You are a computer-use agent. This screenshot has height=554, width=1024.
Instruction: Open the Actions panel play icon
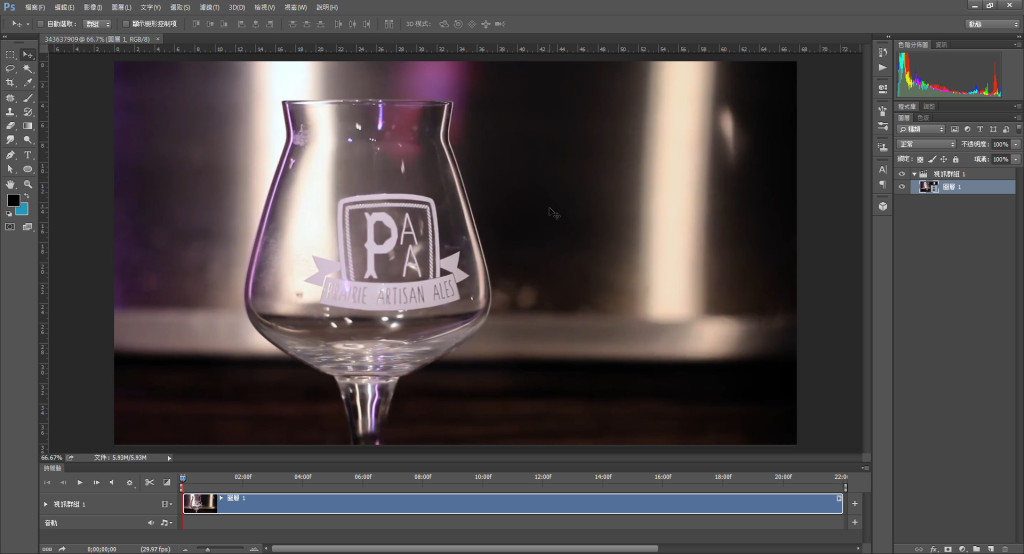click(x=883, y=67)
